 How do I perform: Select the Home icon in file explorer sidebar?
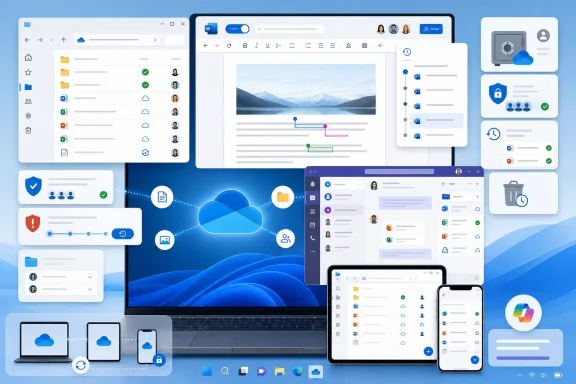click(28, 58)
